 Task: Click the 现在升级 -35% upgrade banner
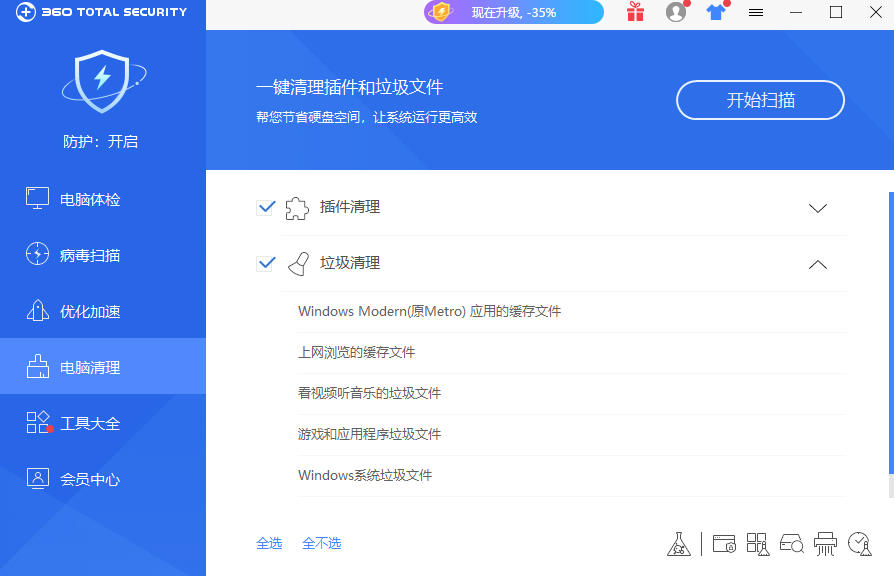pos(514,13)
